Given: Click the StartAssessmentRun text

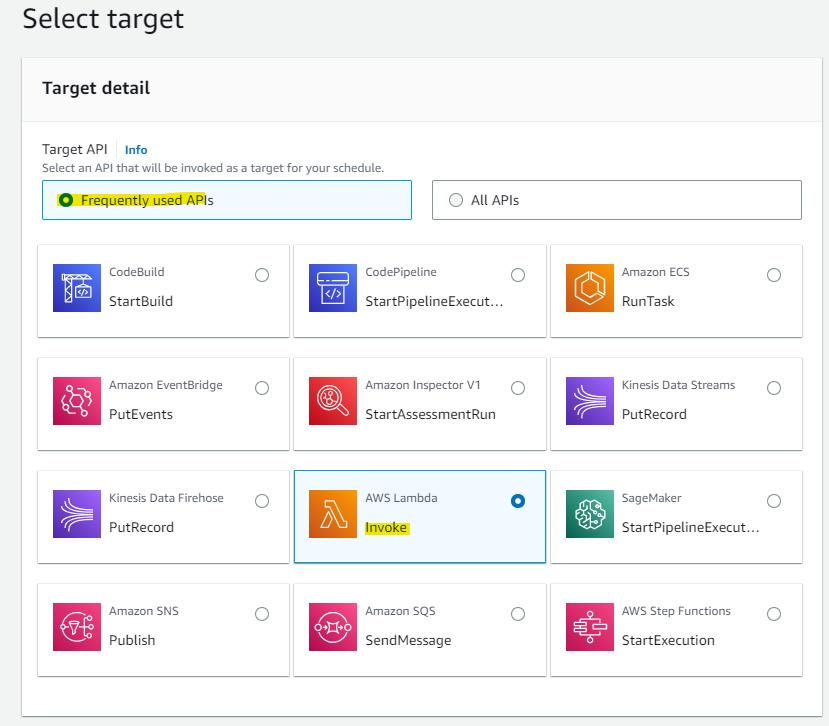Looking at the screenshot, I should click(x=430, y=415).
